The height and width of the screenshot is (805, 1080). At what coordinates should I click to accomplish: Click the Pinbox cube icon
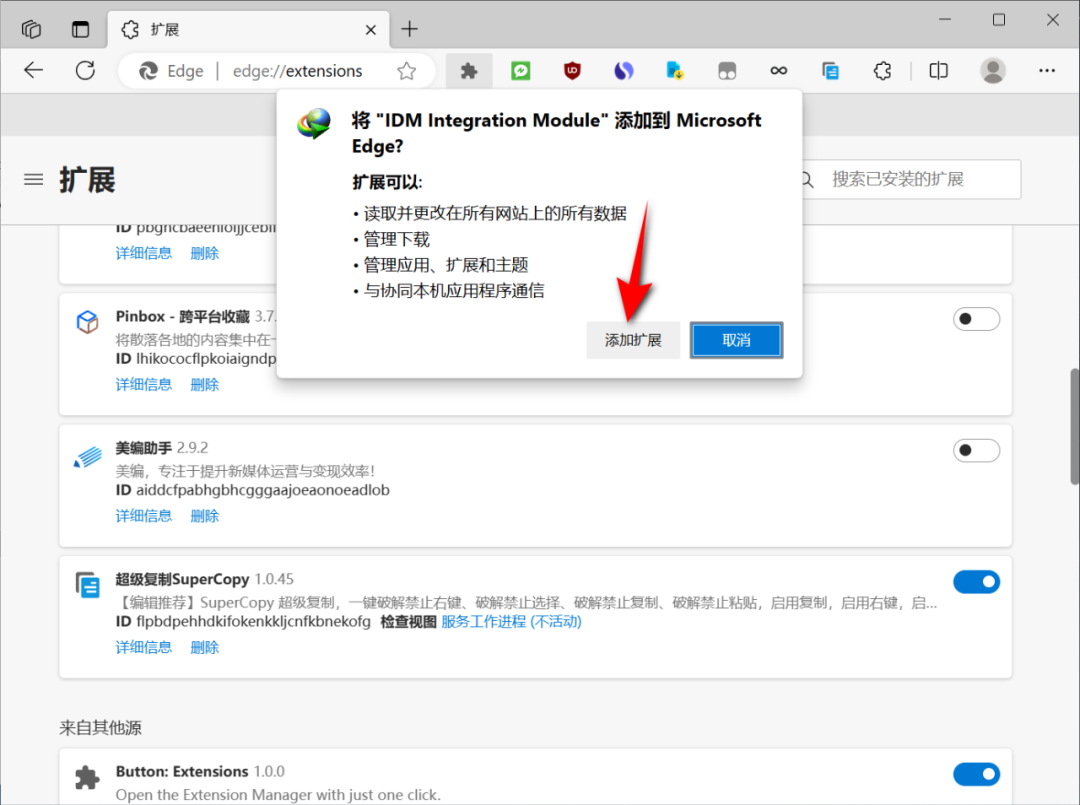tap(87, 321)
